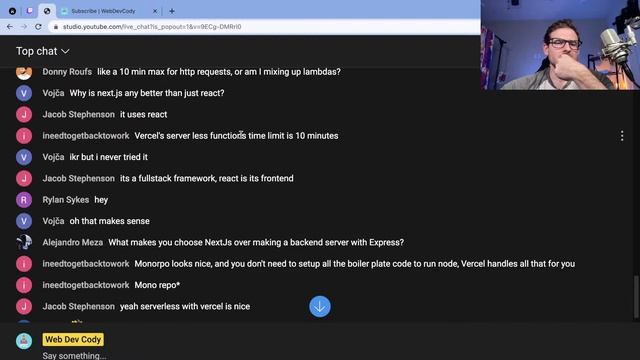Click Jacob Stephenson name beside 'it uses react'
The height and width of the screenshot is (360, 640).
(78, 115)
